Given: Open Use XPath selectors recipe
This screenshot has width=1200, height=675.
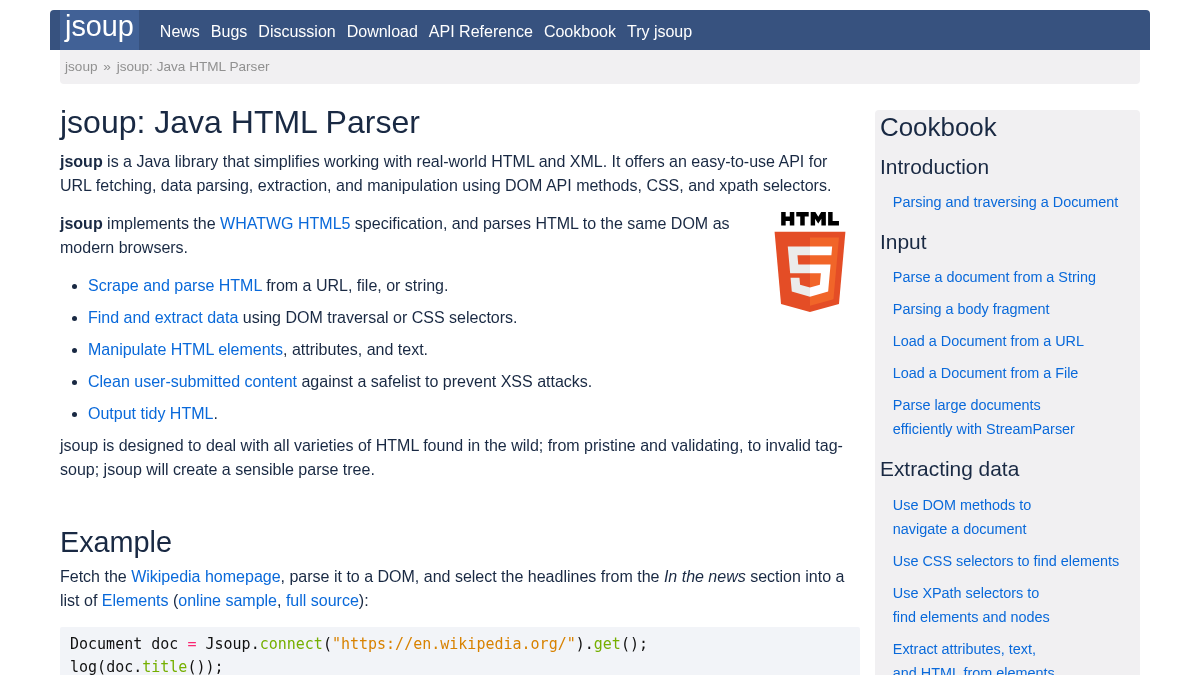Looking at the screenshot, I should [971, 605].
